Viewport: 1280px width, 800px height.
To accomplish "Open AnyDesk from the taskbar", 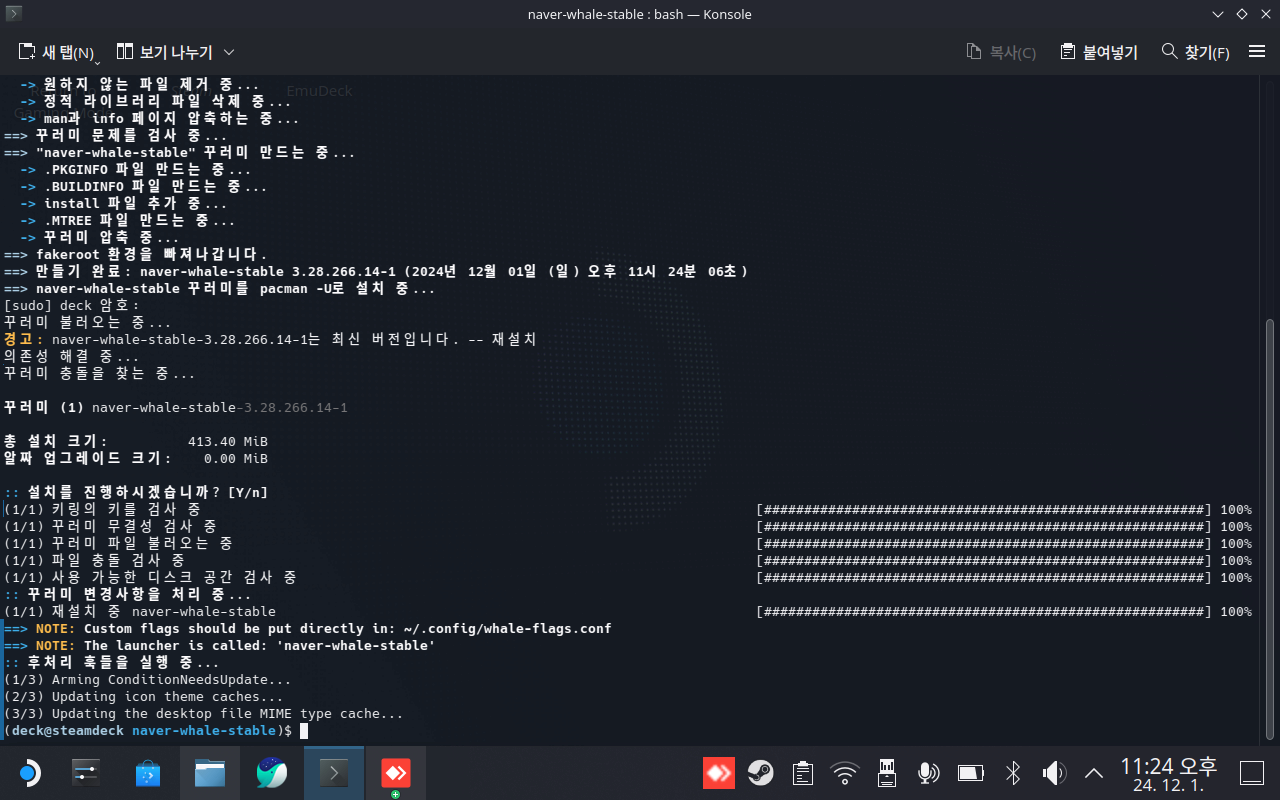I will tap(395, 773).
